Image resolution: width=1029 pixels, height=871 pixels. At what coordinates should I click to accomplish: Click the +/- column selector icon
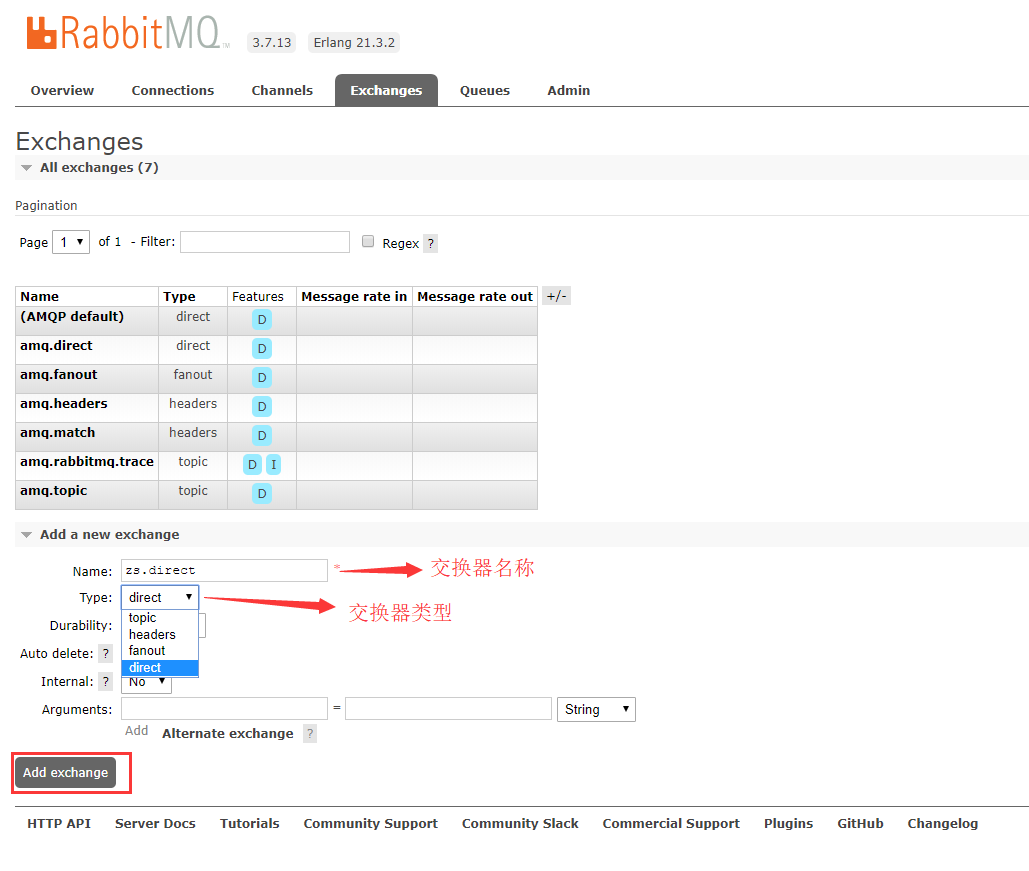[556, 295]
